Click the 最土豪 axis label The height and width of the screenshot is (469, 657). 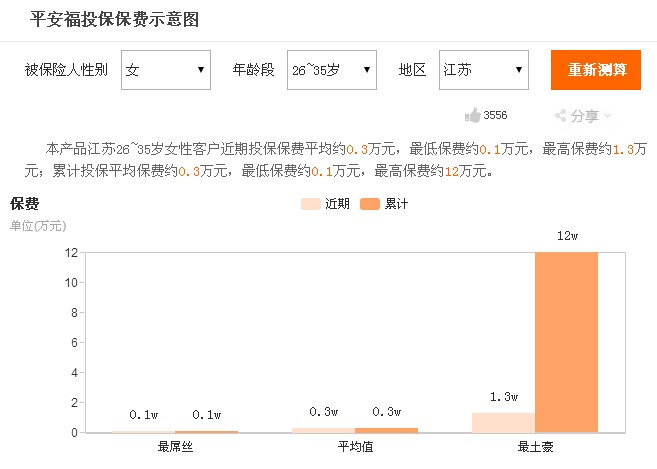tap(535, 447)
